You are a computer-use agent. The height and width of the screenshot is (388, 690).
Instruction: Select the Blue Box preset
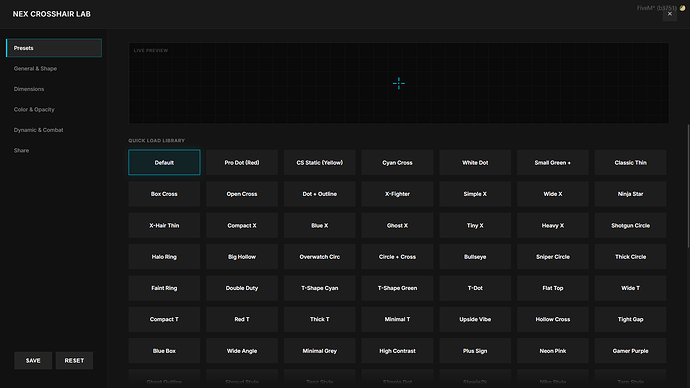point(164,351)
